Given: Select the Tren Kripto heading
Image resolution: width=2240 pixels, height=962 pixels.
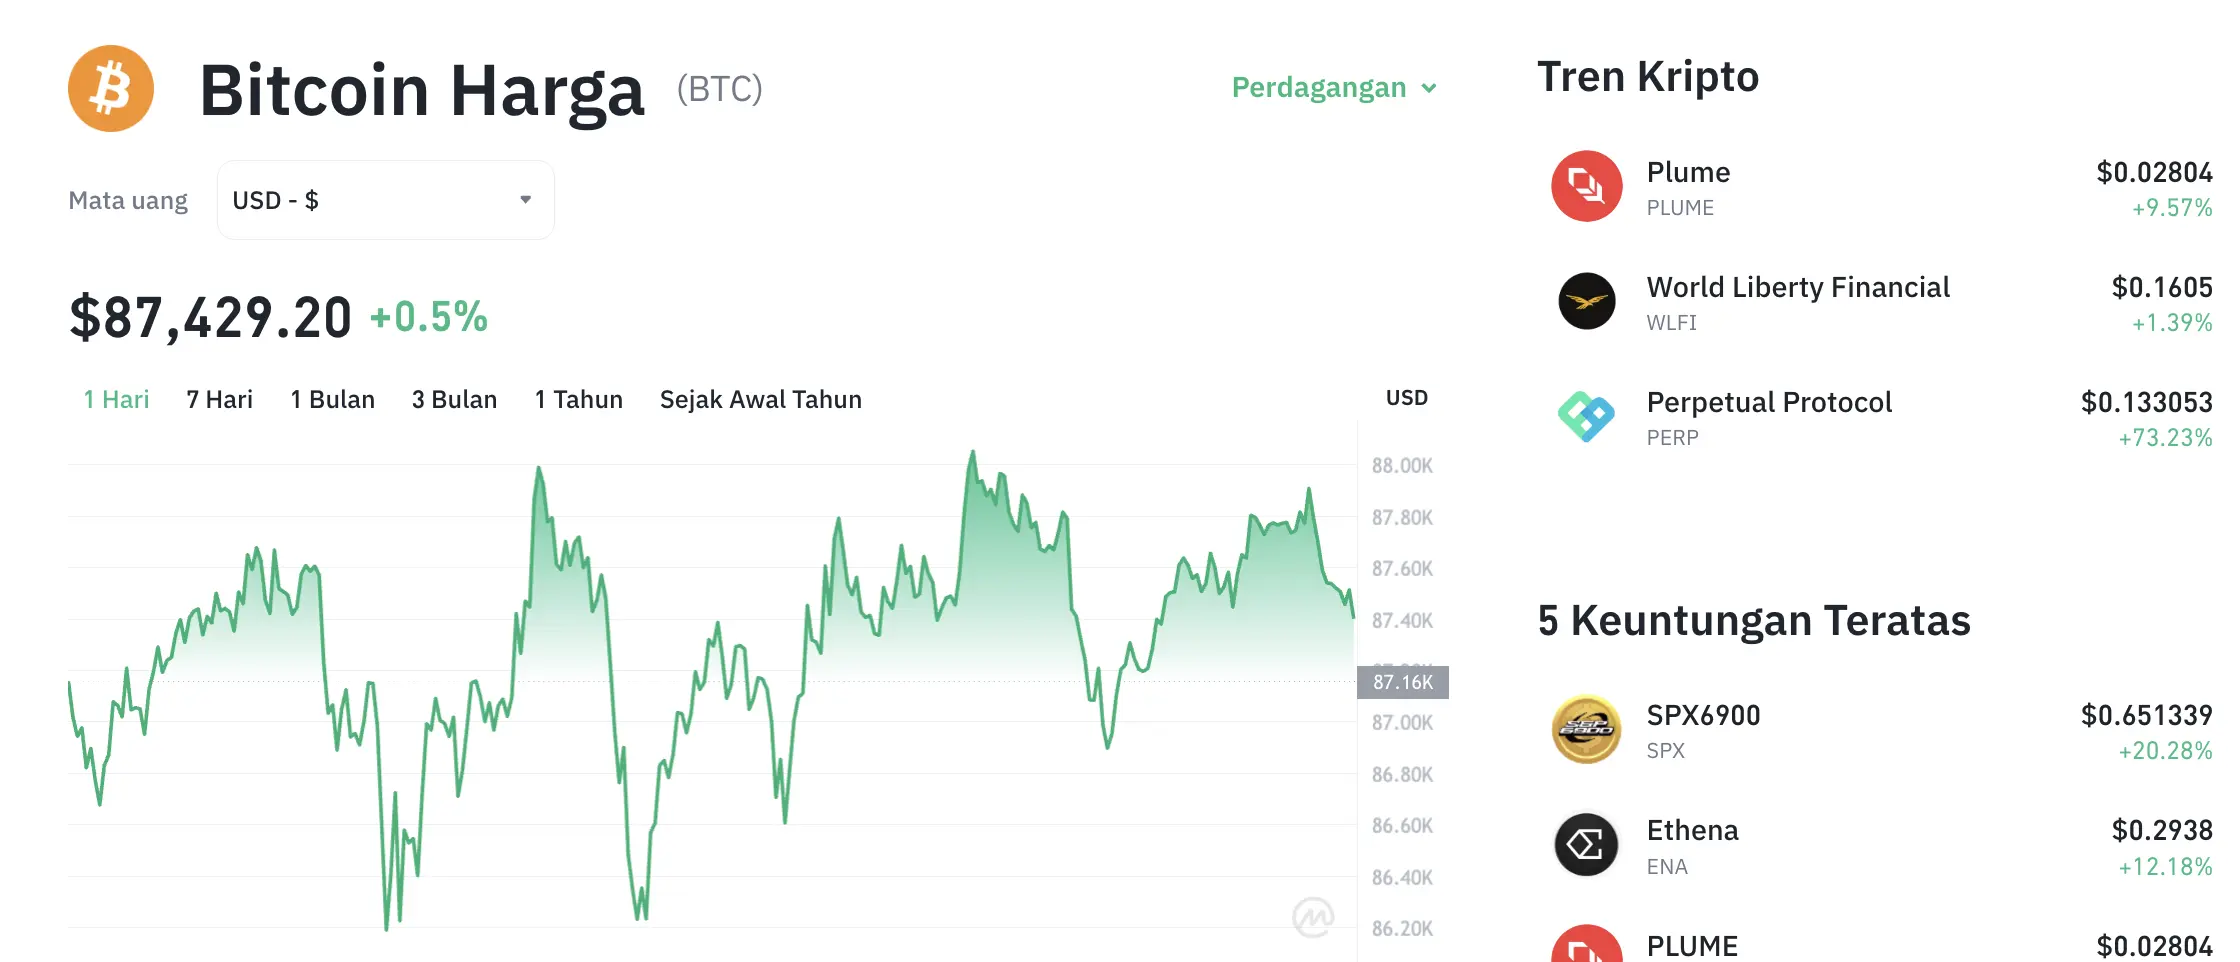Looking at the screenshot, I should 1648,76.
